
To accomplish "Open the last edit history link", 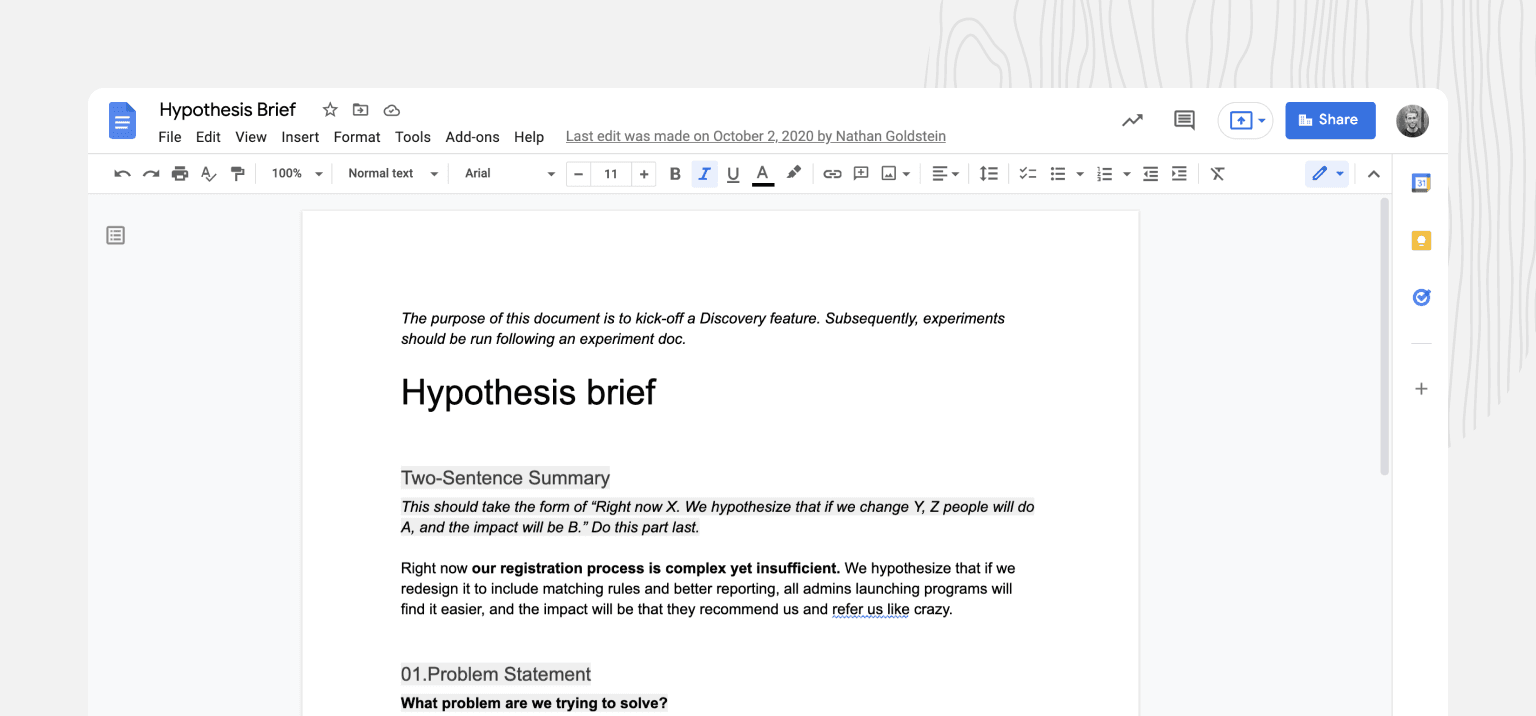I will coord(755,136).
